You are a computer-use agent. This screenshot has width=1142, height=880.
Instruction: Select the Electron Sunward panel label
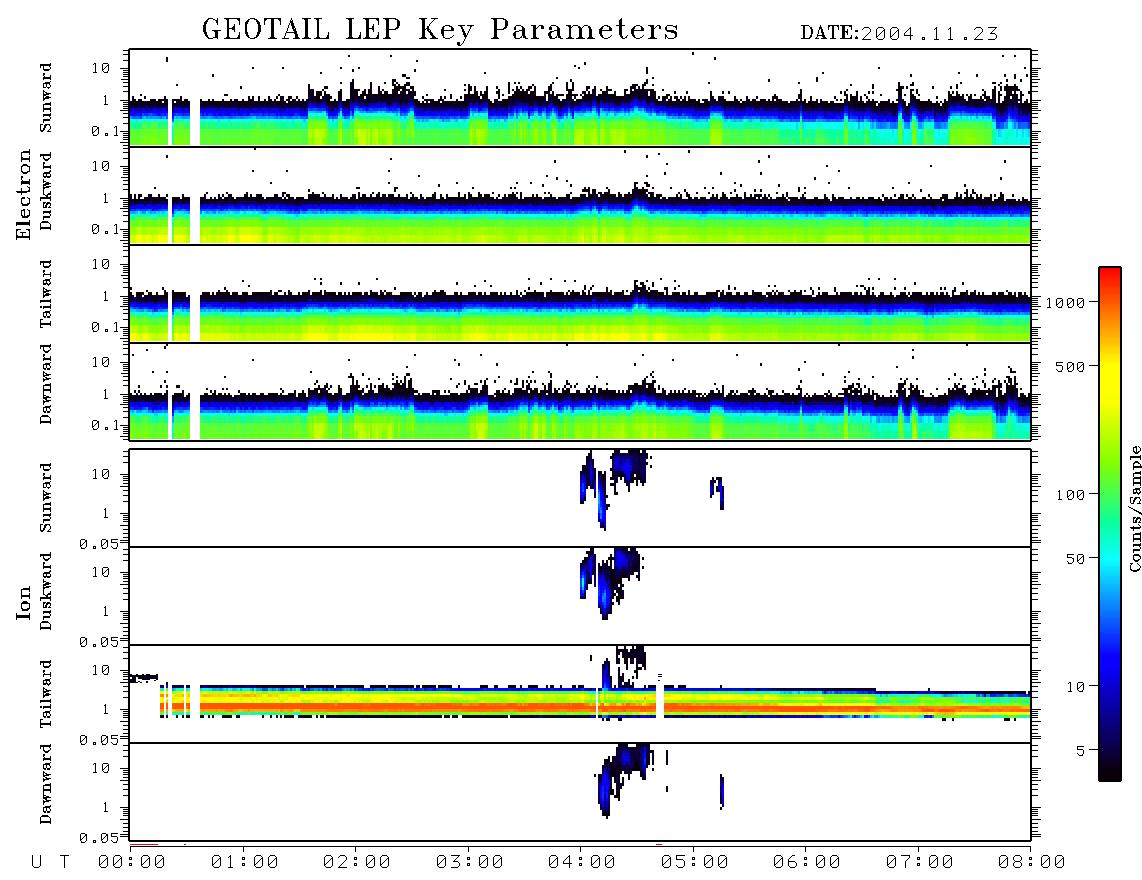46,98
